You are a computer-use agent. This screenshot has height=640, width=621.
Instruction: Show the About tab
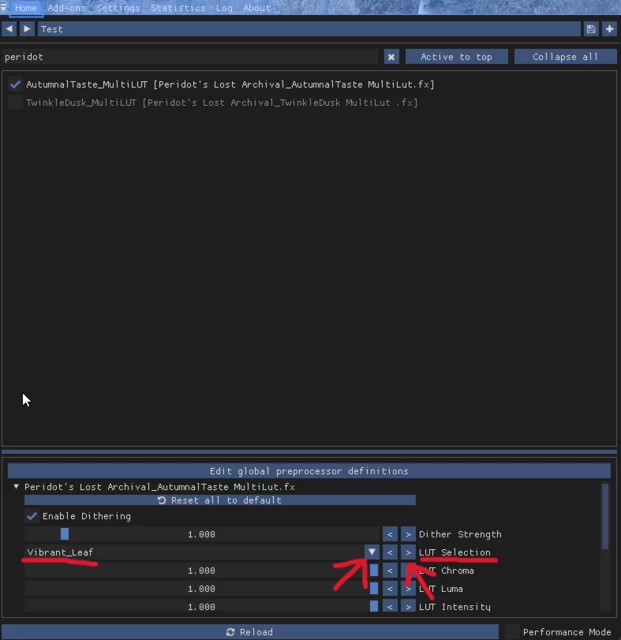pos(257,8)
